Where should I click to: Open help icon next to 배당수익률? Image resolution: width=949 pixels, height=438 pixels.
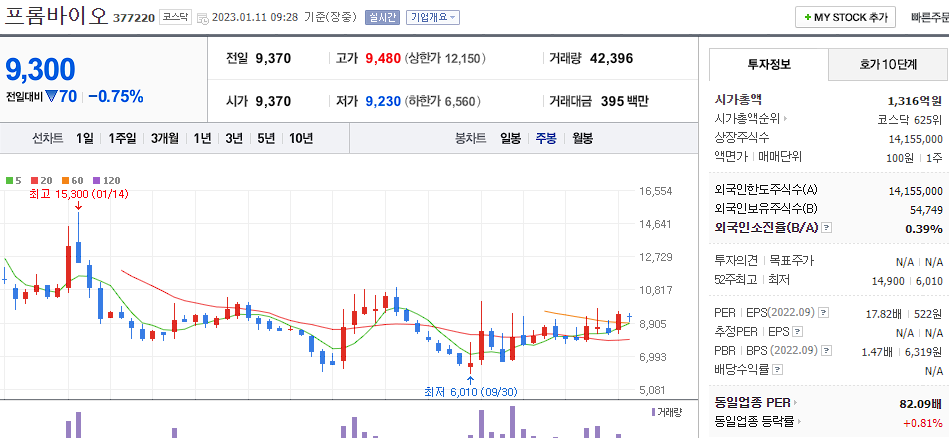778,369
